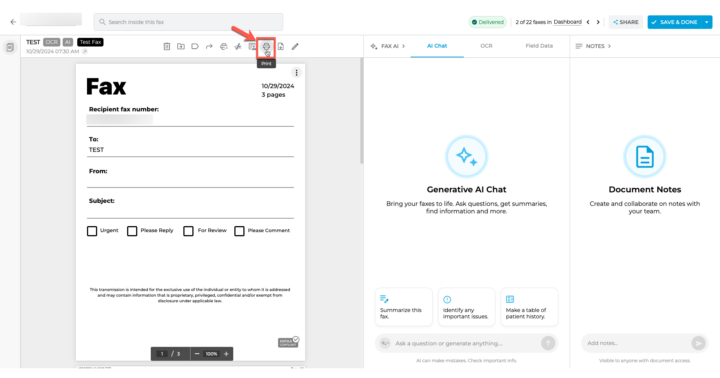Click the download file icon
This screenshot has height=378, width=720.
coord(281,46)
